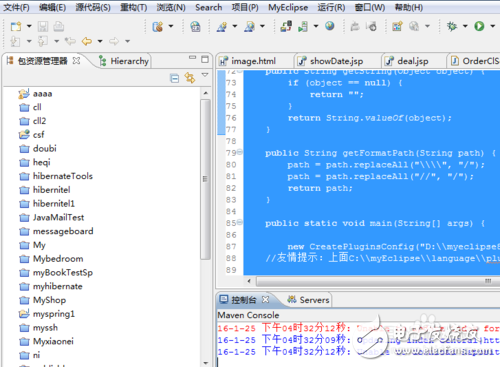Collapse the main method fold marker
Image resolution: width=500 pixels, height=367 pixels.
pos(239,222)
